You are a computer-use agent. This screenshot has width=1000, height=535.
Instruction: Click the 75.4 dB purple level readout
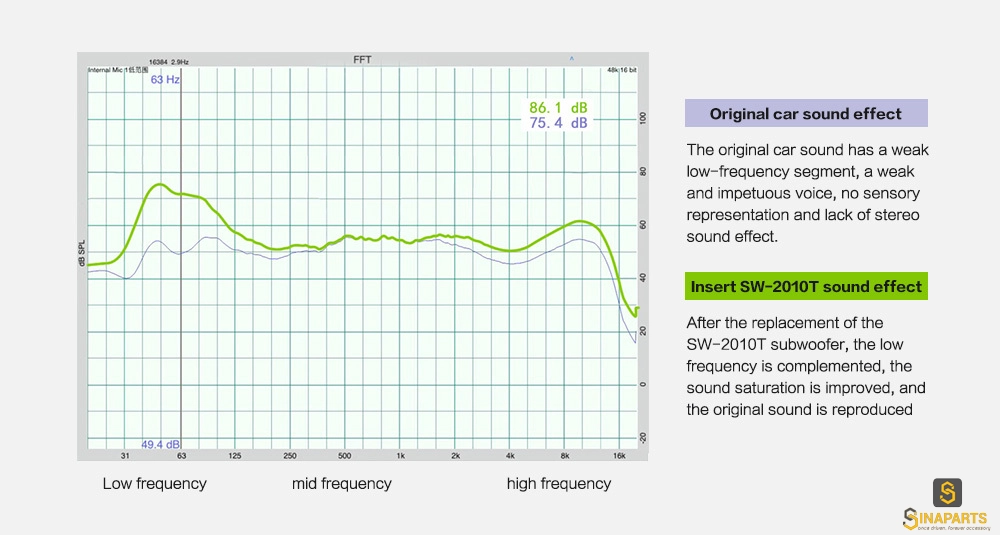coord(558,123)
